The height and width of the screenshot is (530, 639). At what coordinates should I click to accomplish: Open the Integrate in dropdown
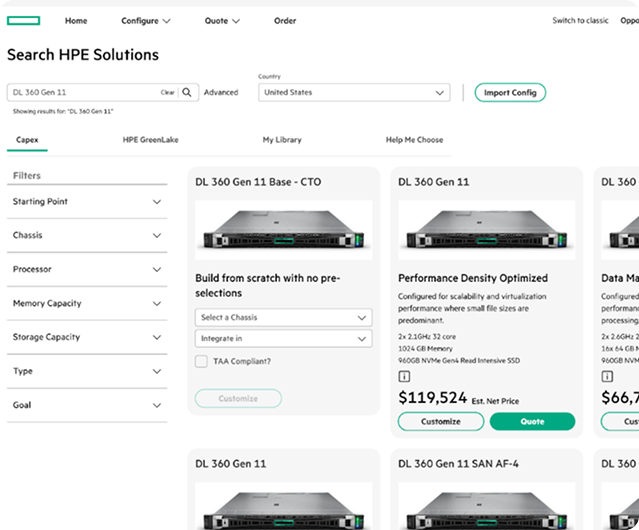[284, 339]
